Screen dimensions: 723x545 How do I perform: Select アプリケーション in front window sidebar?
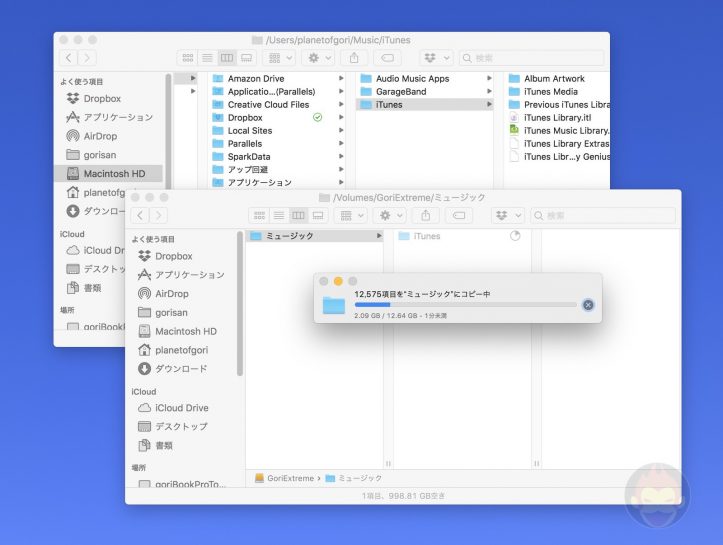pos(181,275)
